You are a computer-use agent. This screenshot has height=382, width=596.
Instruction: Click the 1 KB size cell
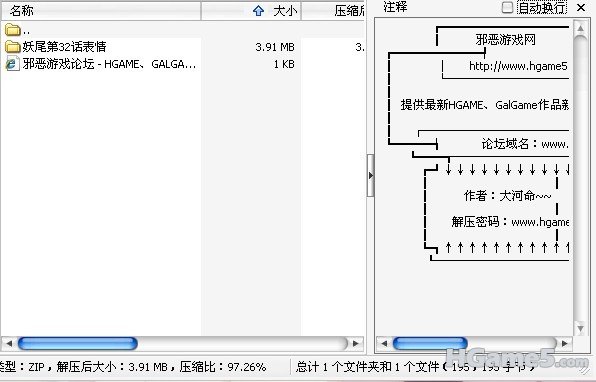pos(284,64)
